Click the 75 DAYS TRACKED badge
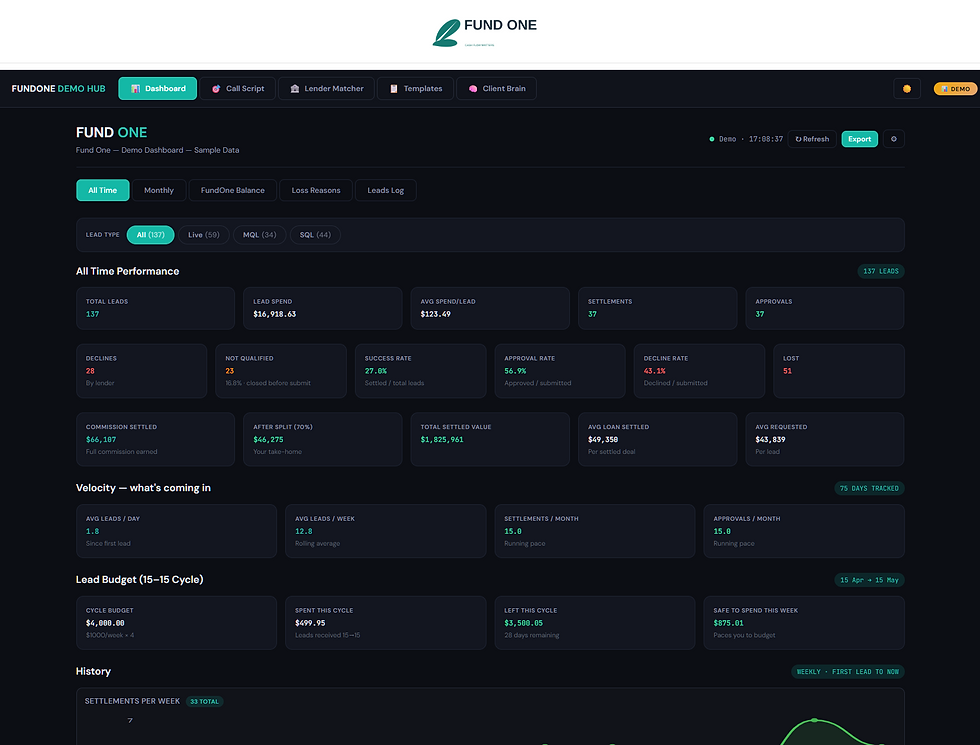The width and height of the screenshot is (980, 745). point(869,489)
